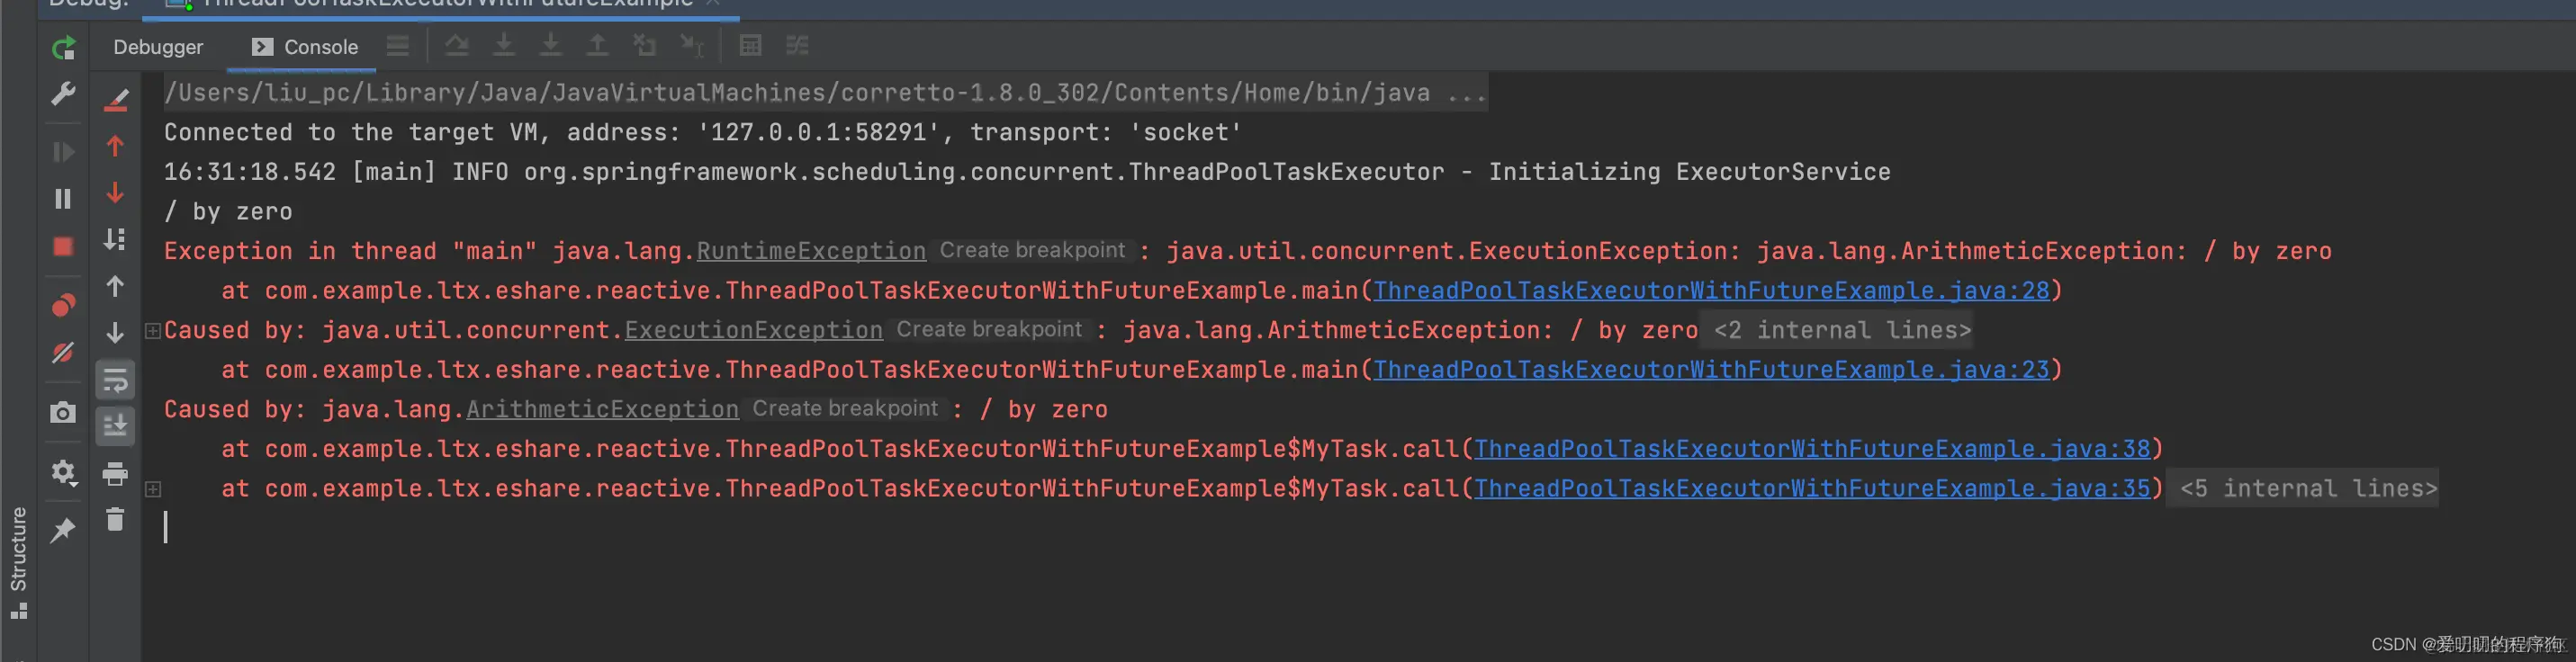2576x662 pixels.
Task: Print console output with printer icon
Action: coord(115,473)
